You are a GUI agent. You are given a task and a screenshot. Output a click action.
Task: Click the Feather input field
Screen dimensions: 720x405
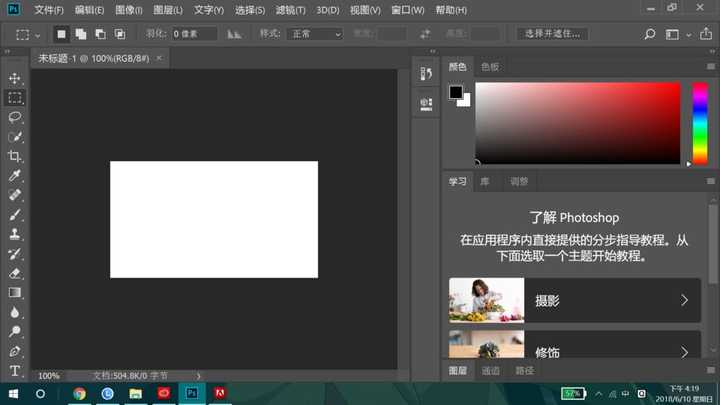point(195,34)
